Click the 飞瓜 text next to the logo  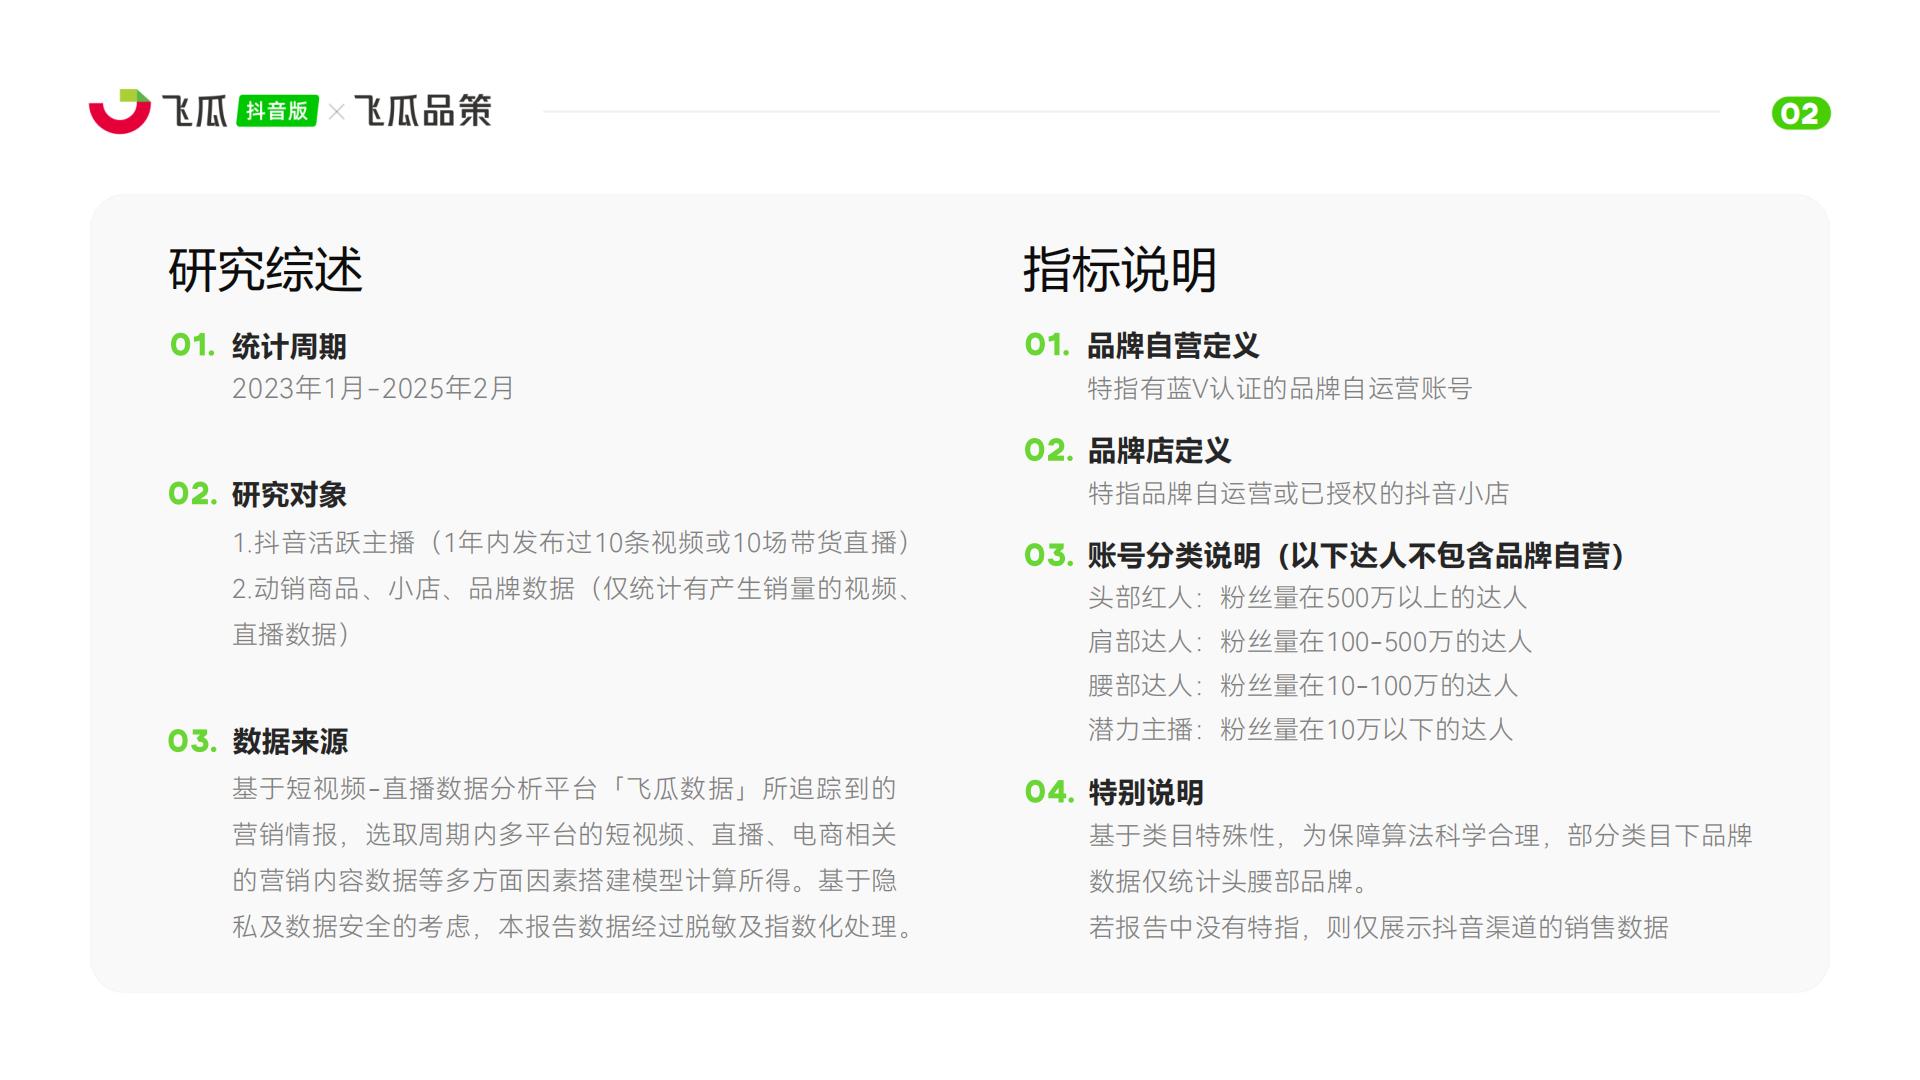click(x=195, y=111)
